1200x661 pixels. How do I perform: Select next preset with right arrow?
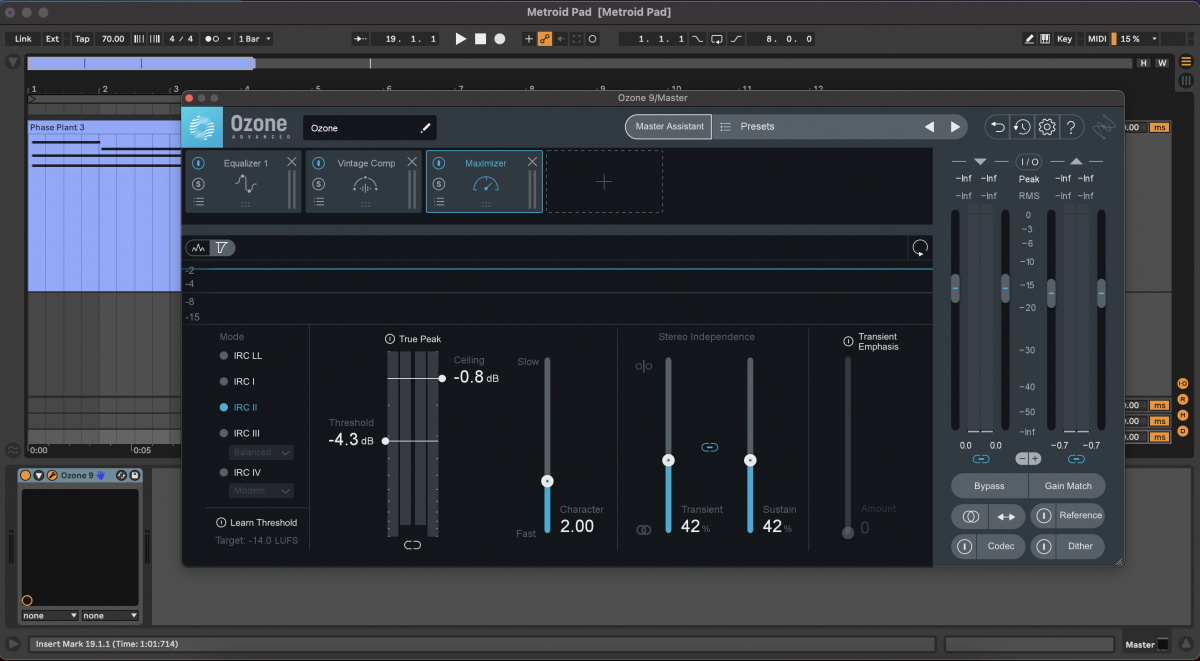tap(955, 127)
